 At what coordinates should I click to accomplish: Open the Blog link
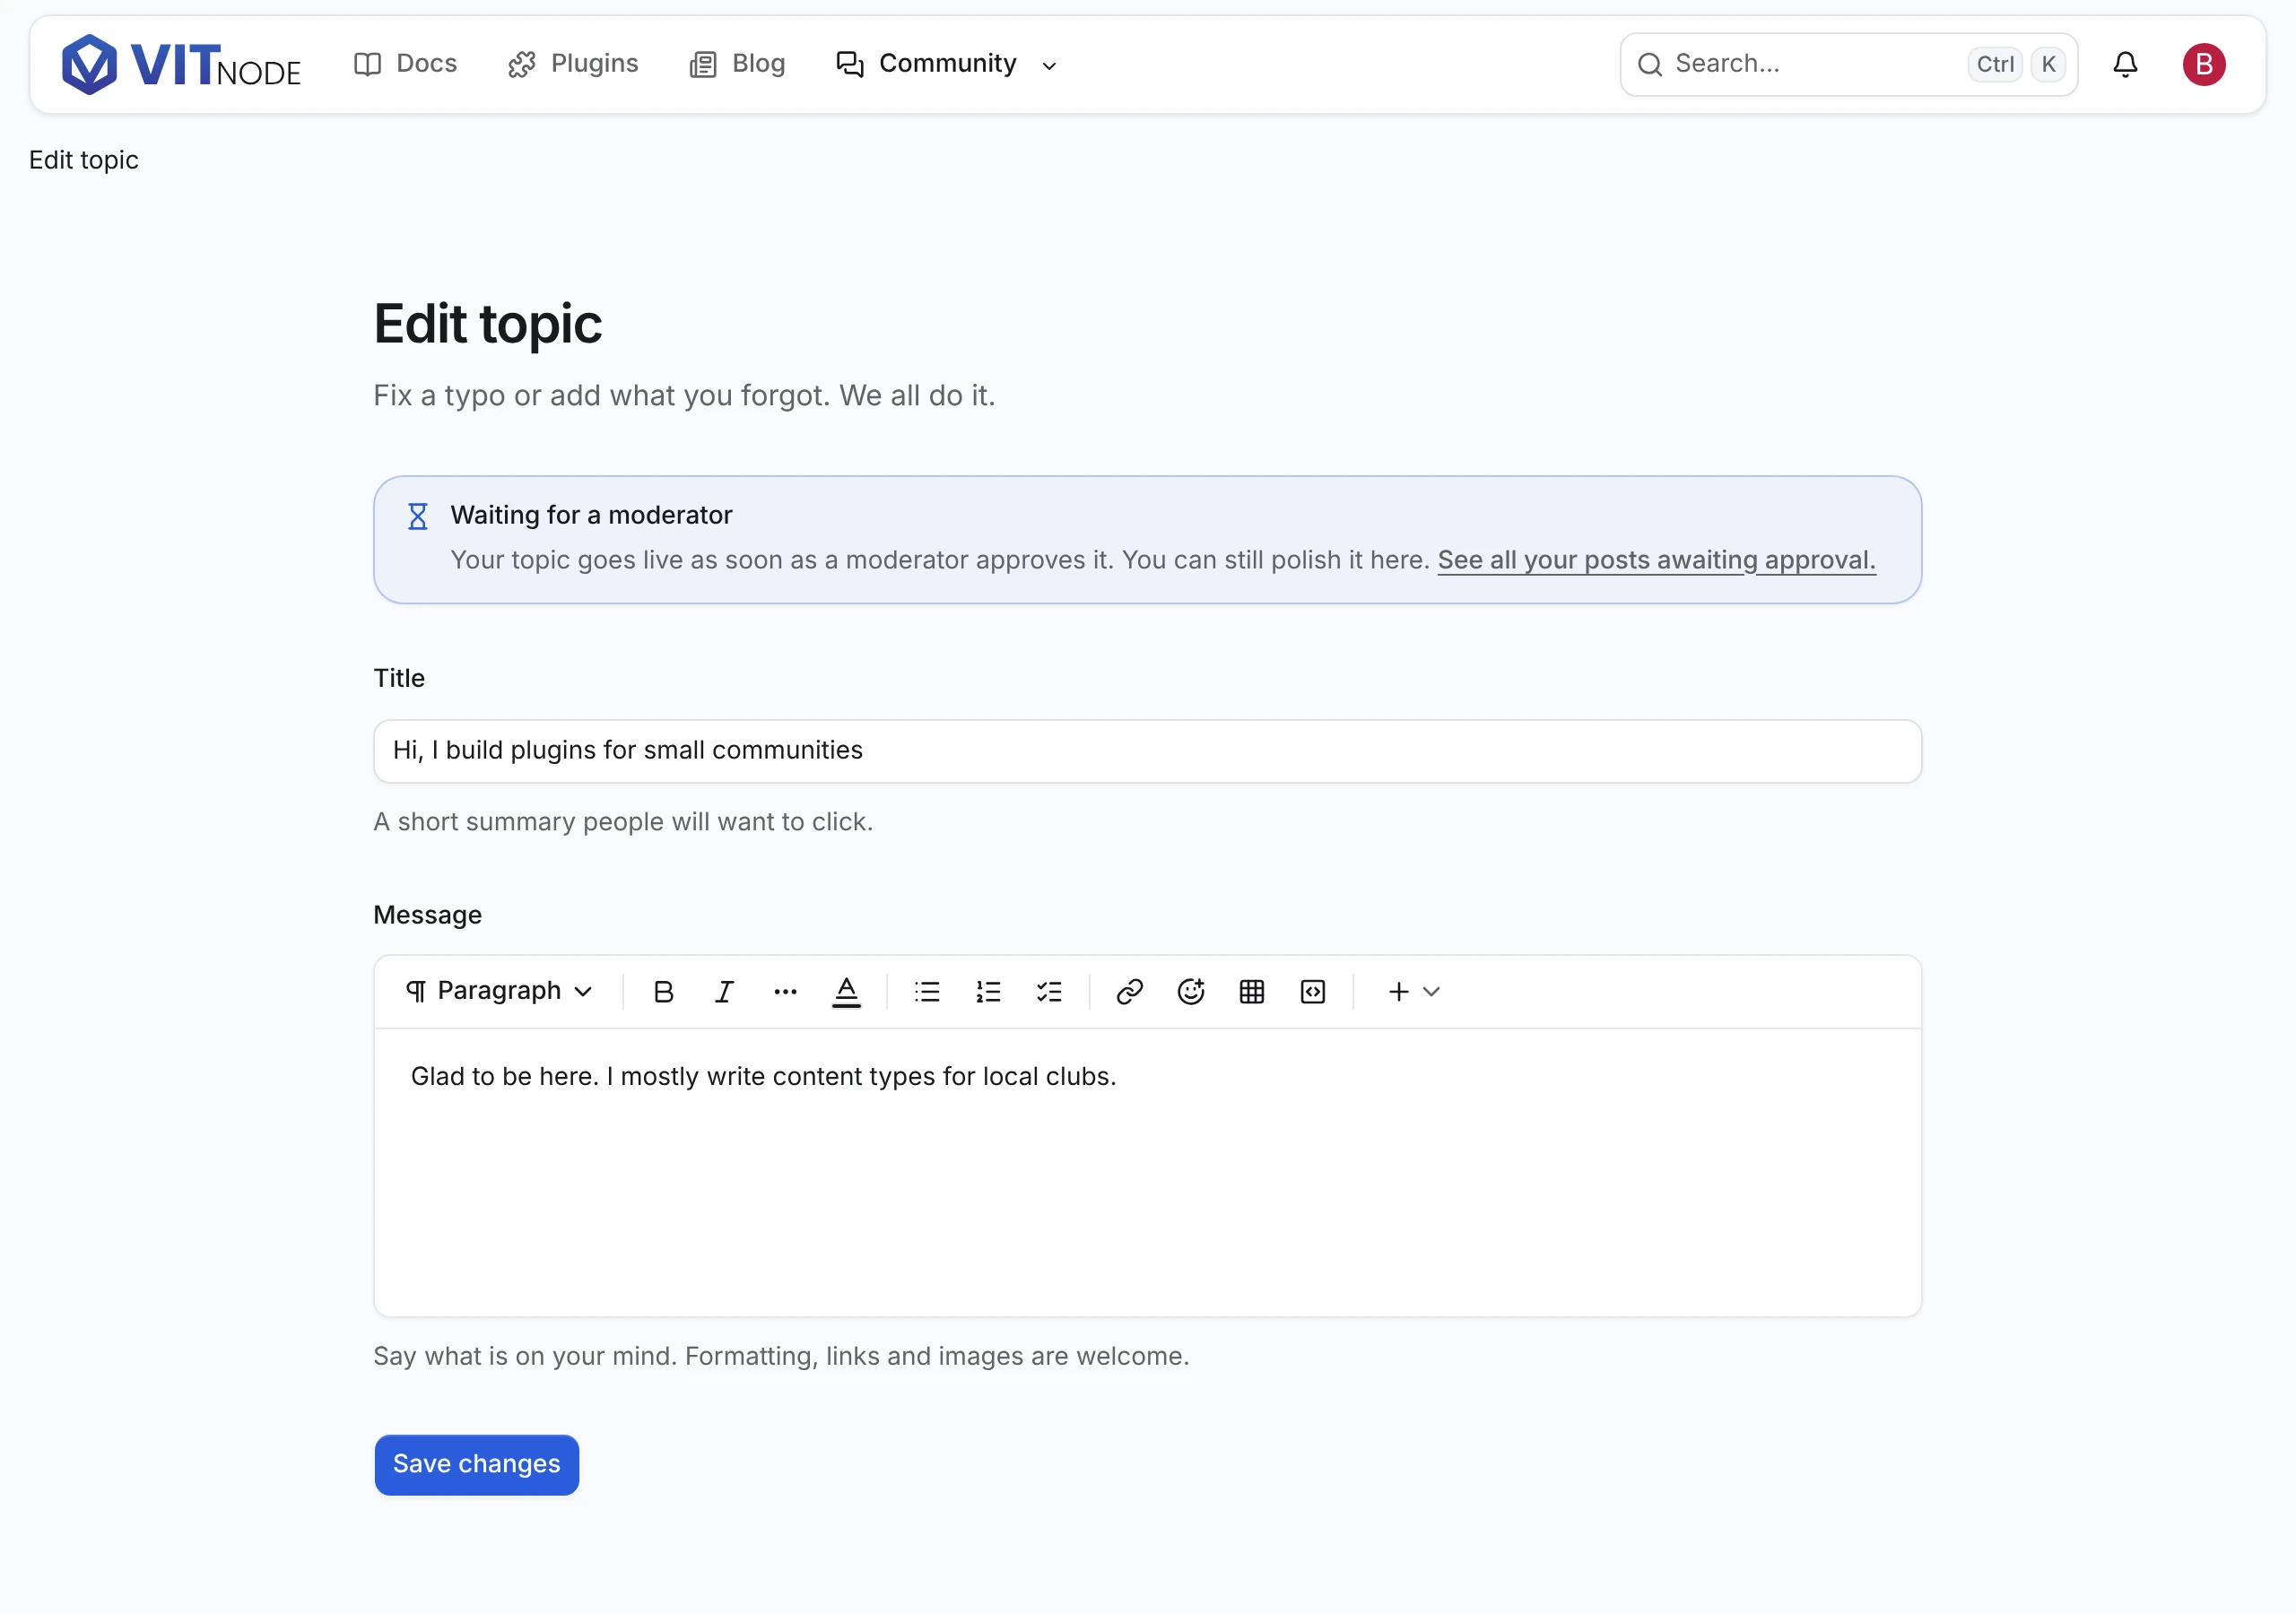(738, 64)
